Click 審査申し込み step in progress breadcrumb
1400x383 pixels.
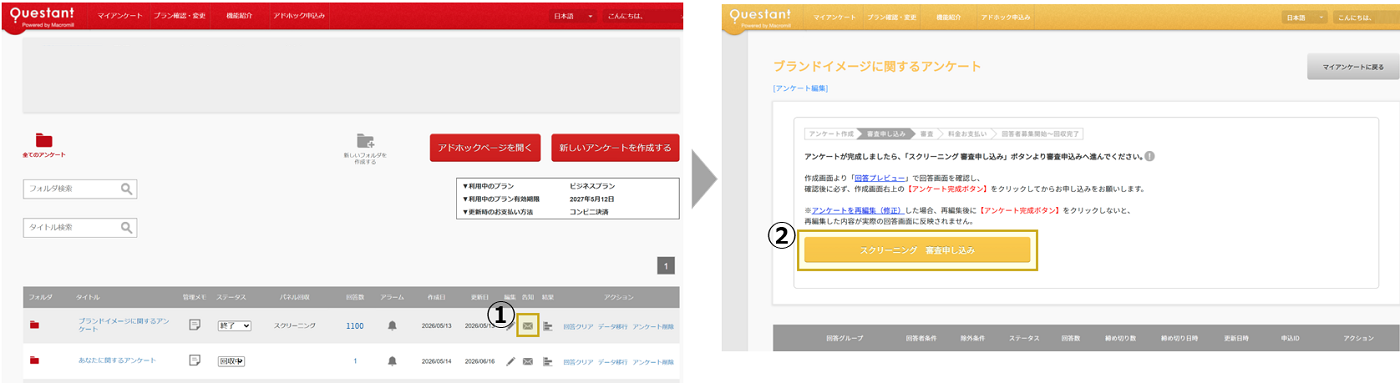coord(886,133)
